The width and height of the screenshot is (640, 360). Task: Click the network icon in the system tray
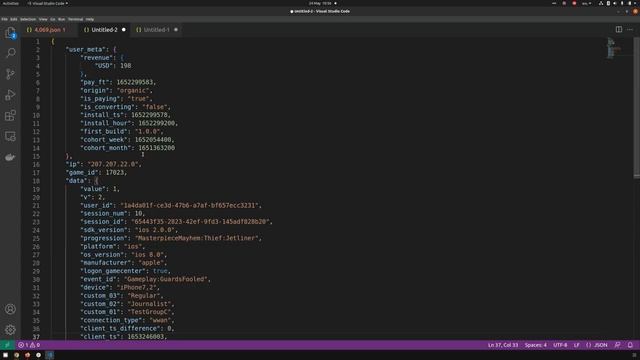601,3
